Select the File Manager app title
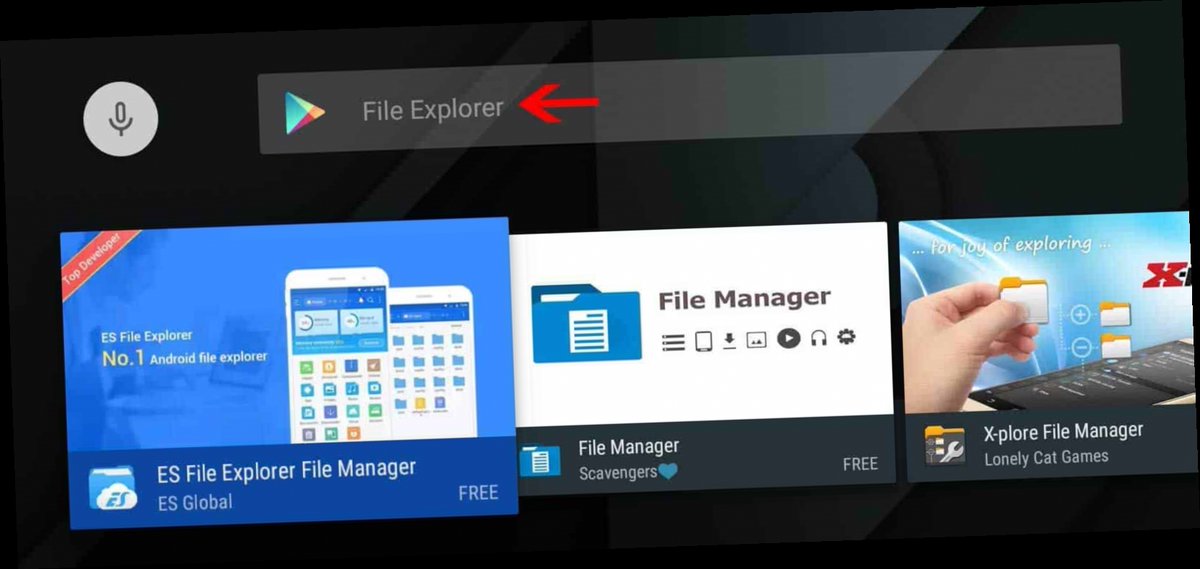The width and height of the screenshot is (1200, 569). coord(628,447)
